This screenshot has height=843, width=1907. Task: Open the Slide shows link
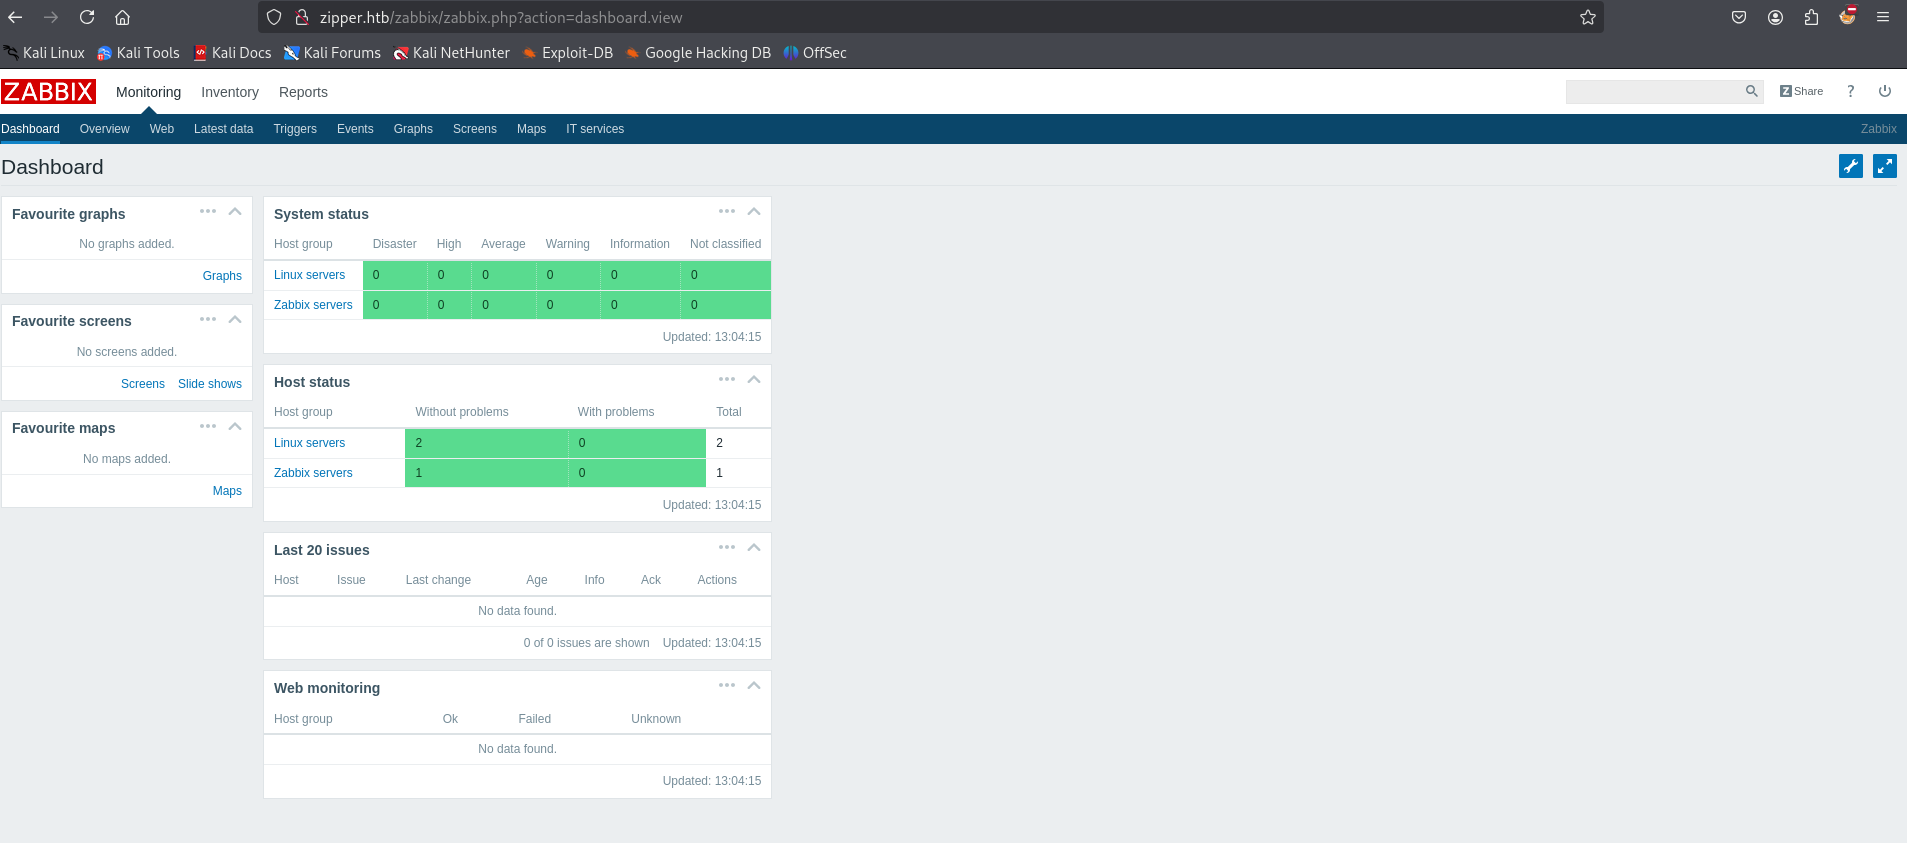[210, 384]
